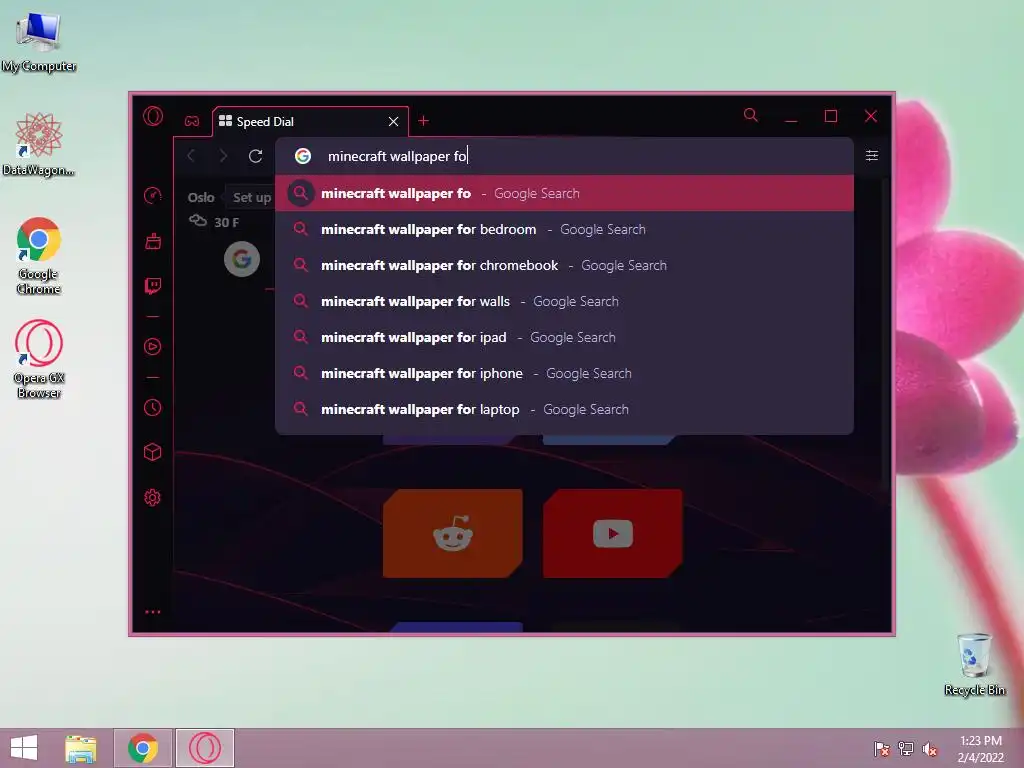The width and height of the screenshot is (1024, 768).
Task: Click the Google G speed dial icon
Action: click(242, 259)
